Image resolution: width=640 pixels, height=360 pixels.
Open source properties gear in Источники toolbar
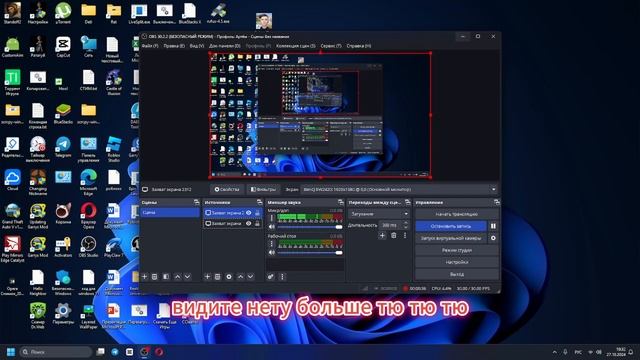coord(229,276)
